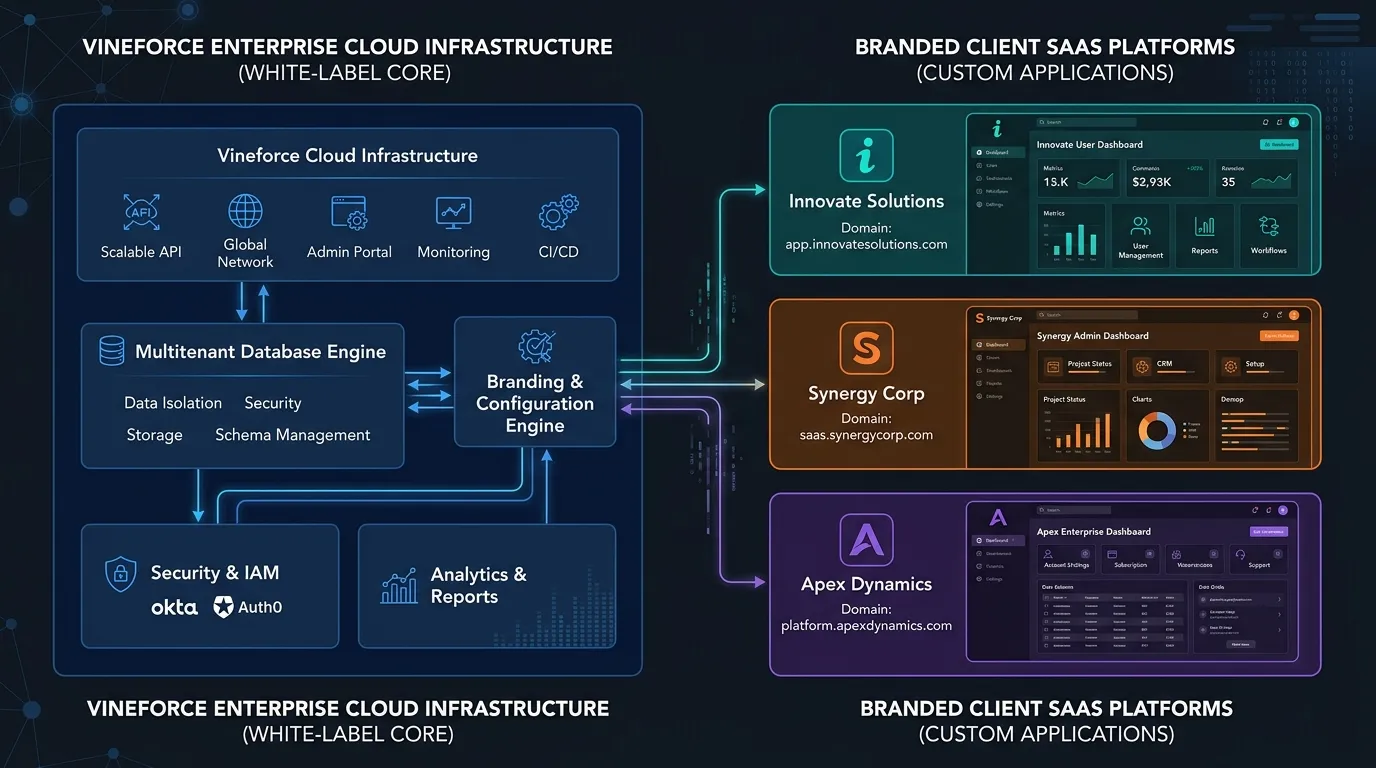1376x768 pixels.
Task: Open User Management in Innovate dashboard
Action: click(x=1140, y=236)
